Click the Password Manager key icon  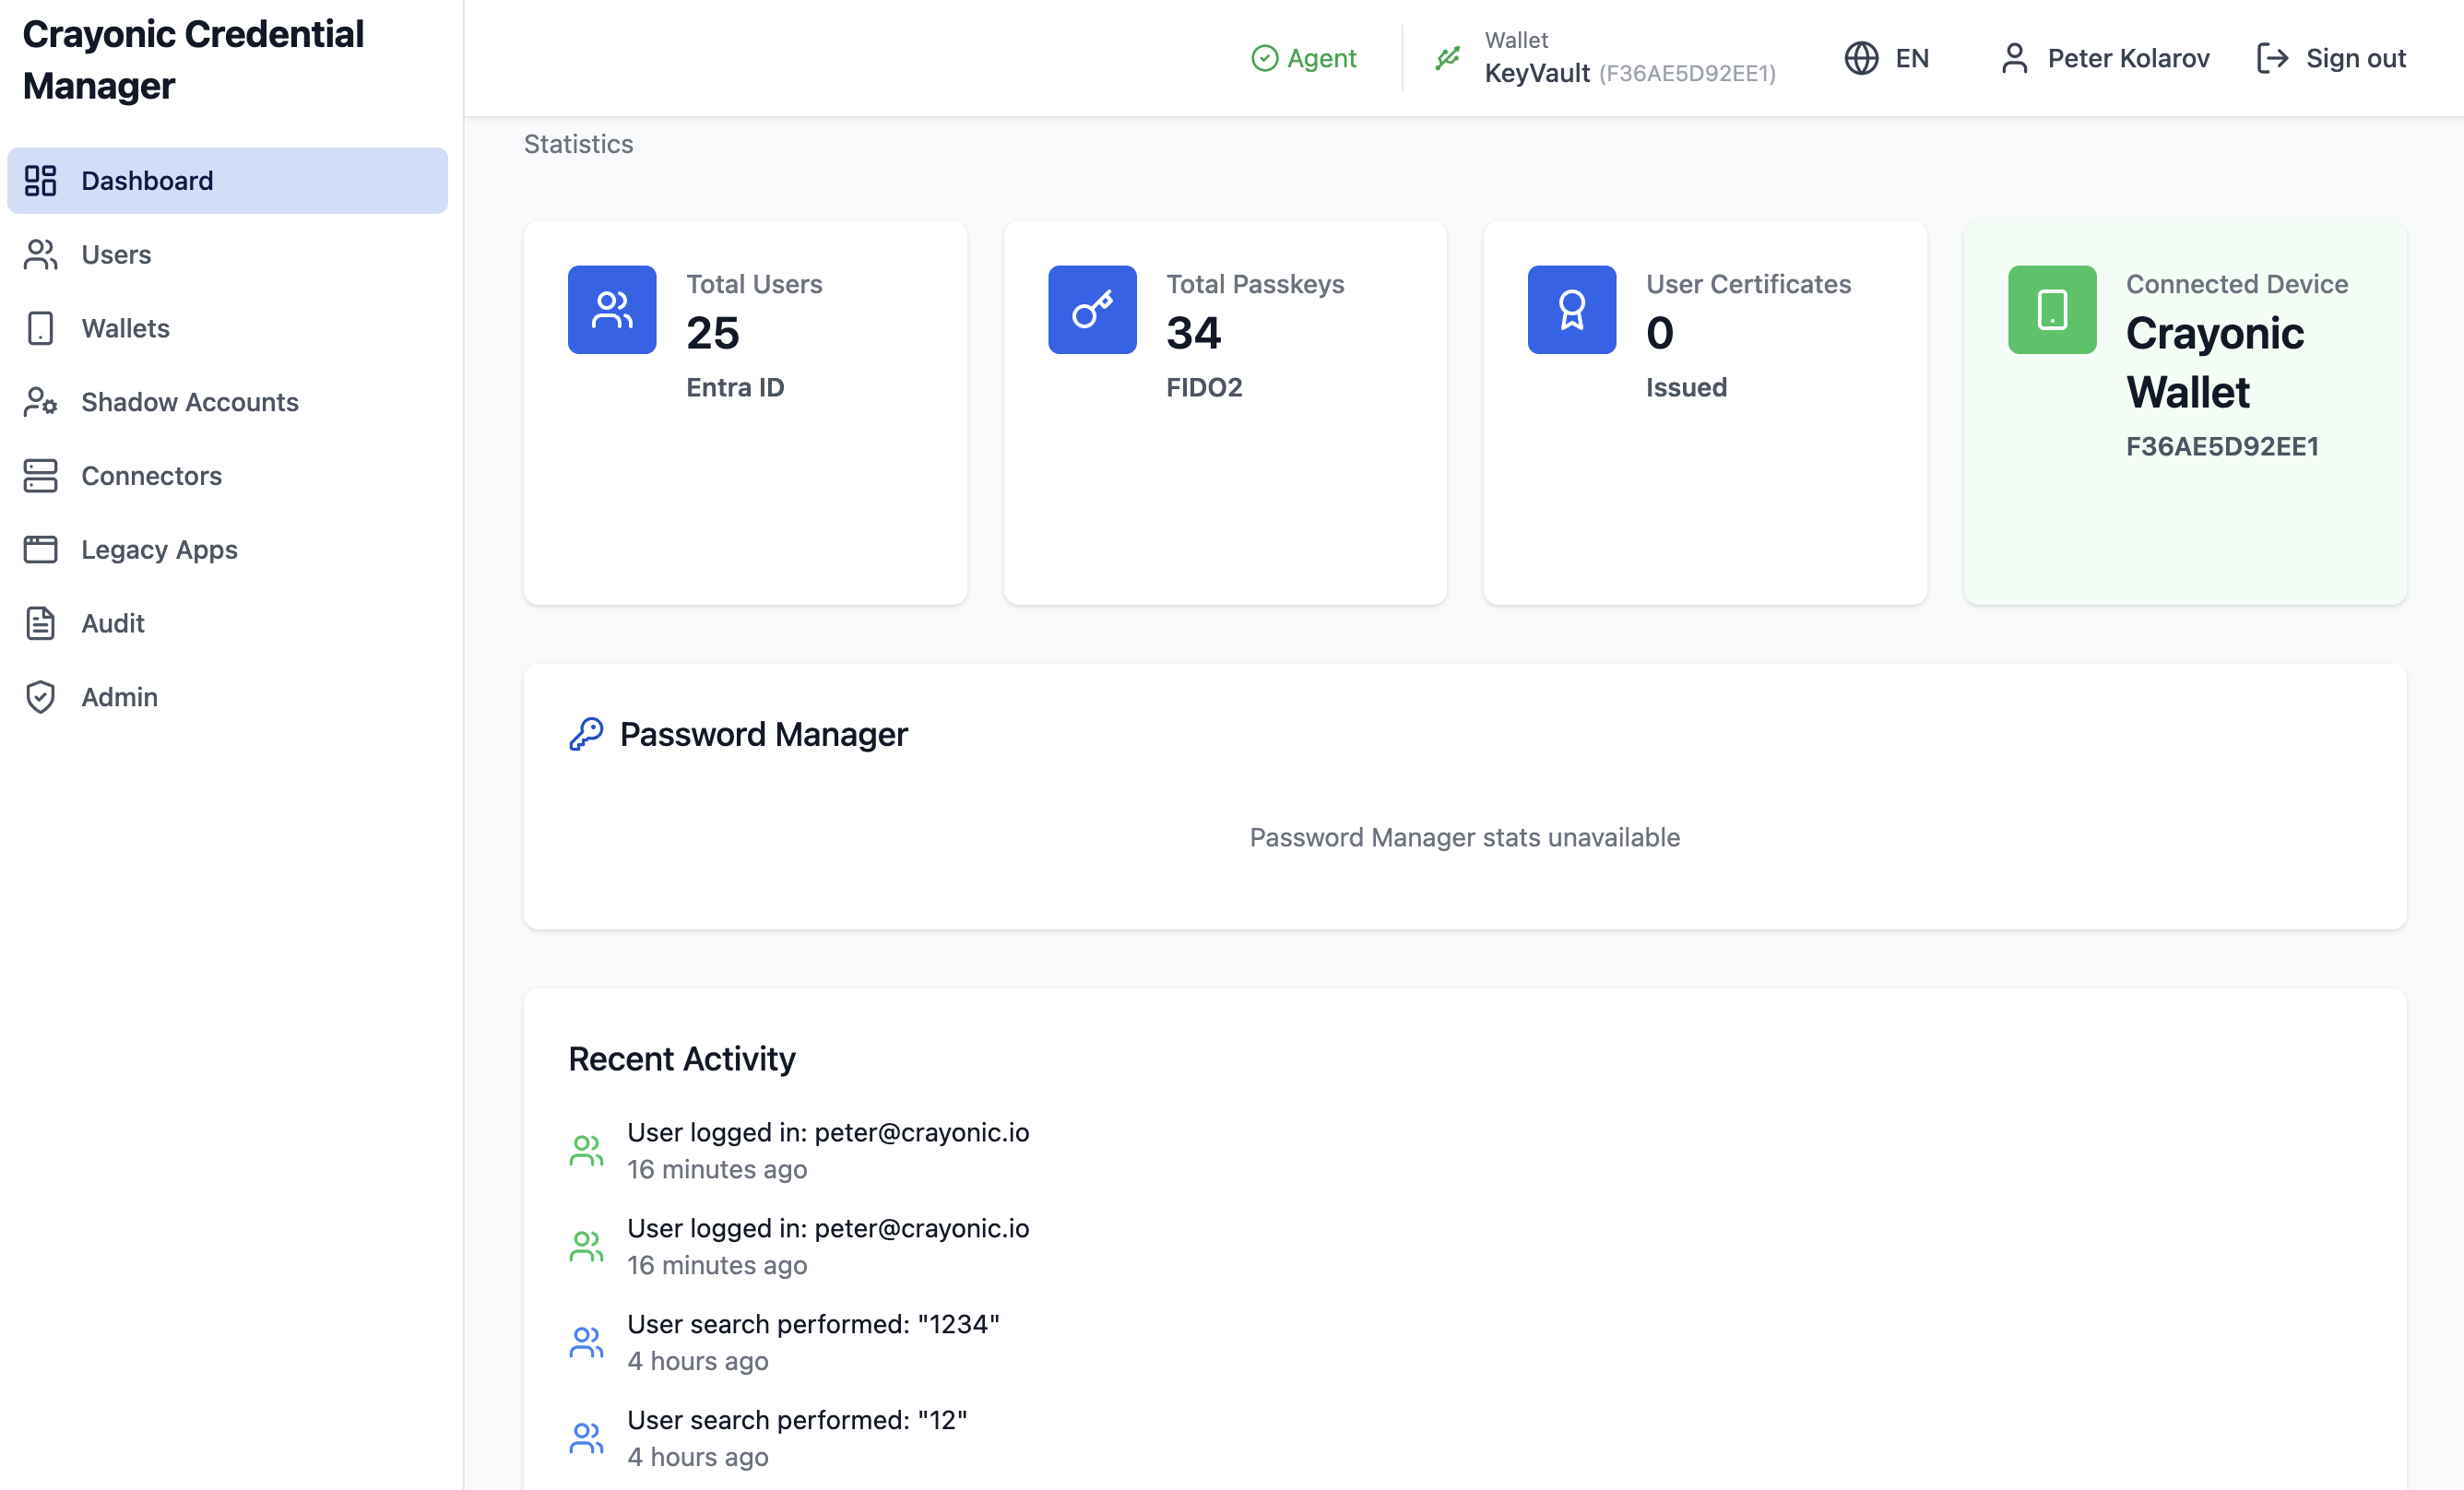click(x=586, y=734)
